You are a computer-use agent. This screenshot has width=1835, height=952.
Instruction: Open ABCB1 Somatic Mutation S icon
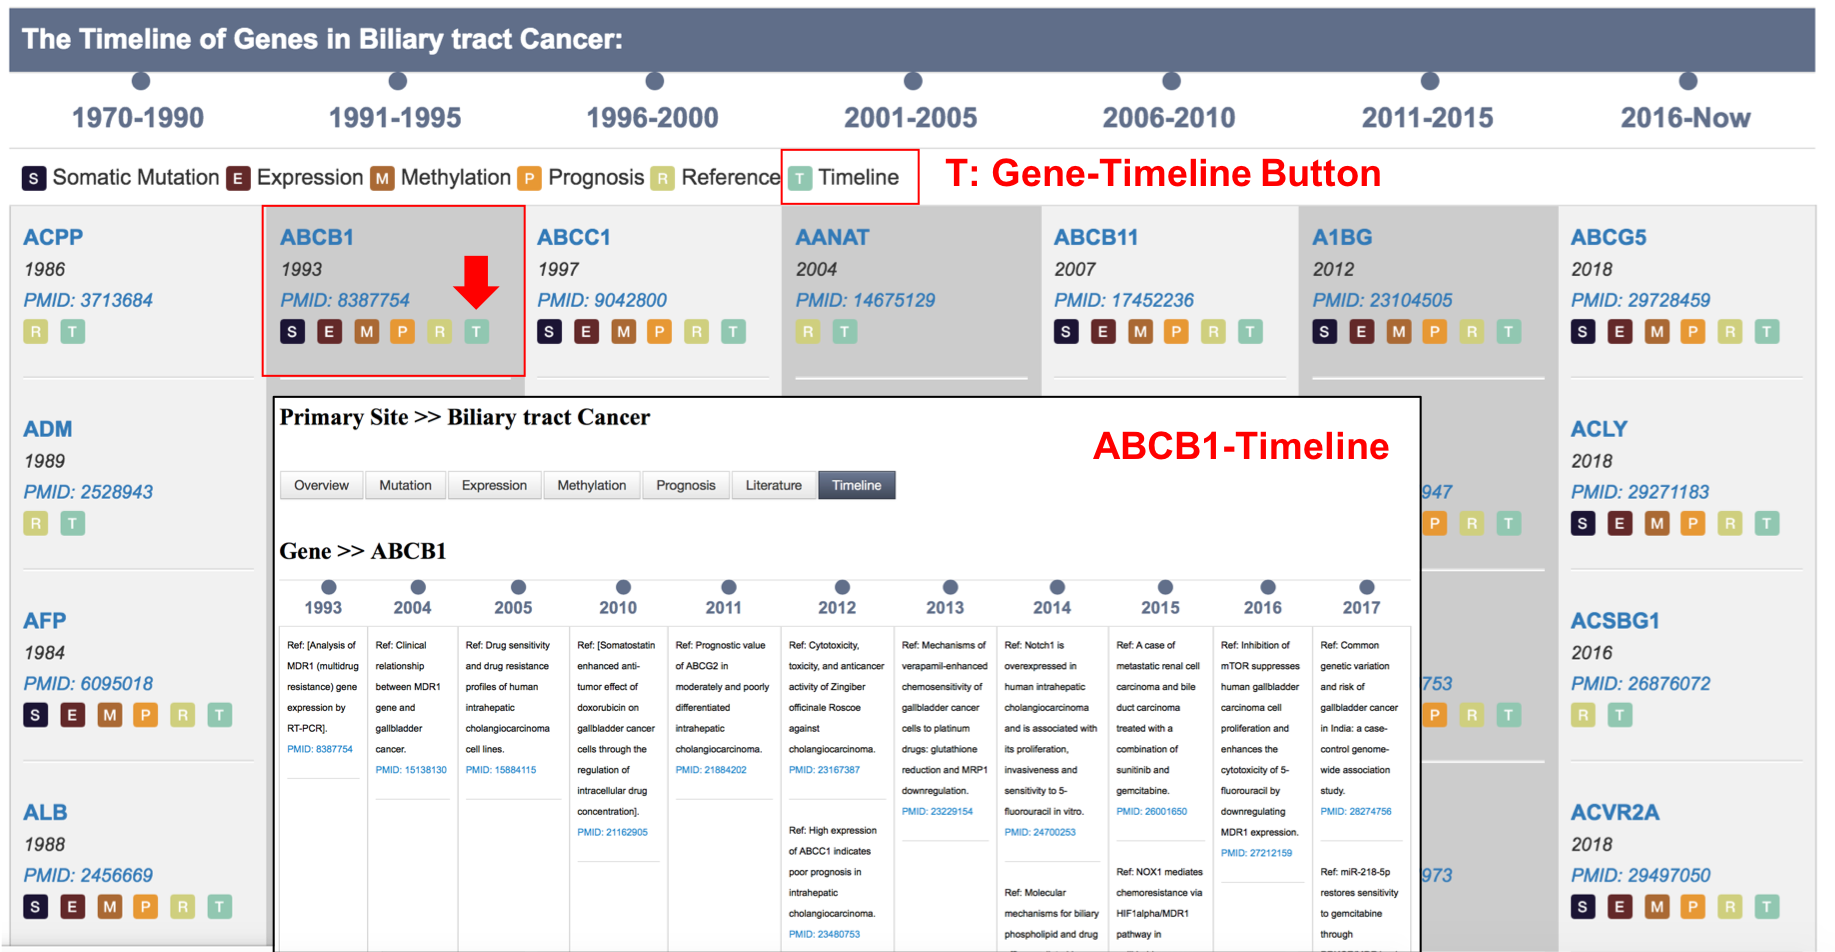[x=292, y=332]
